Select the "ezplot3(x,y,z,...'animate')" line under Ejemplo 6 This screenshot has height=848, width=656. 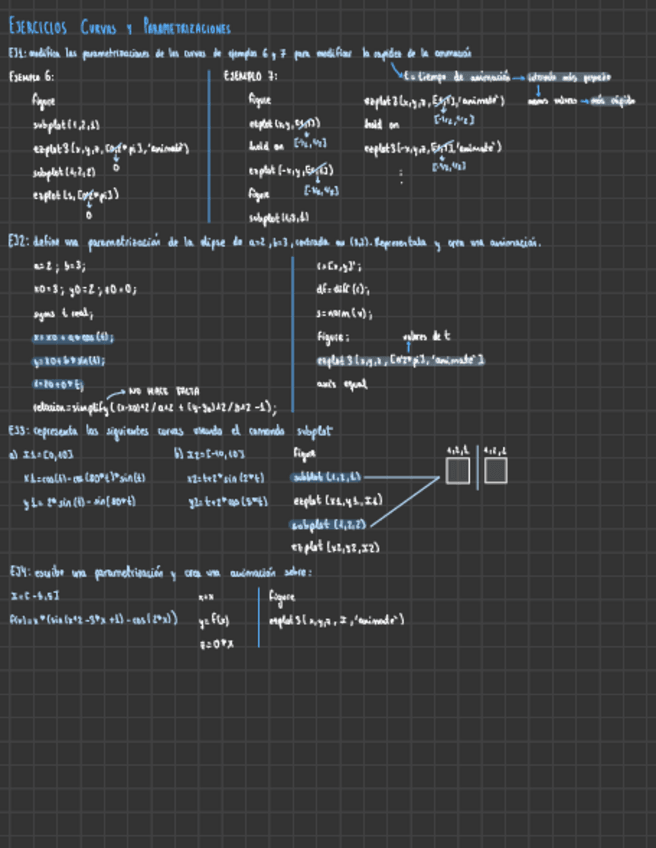point(110,149)
